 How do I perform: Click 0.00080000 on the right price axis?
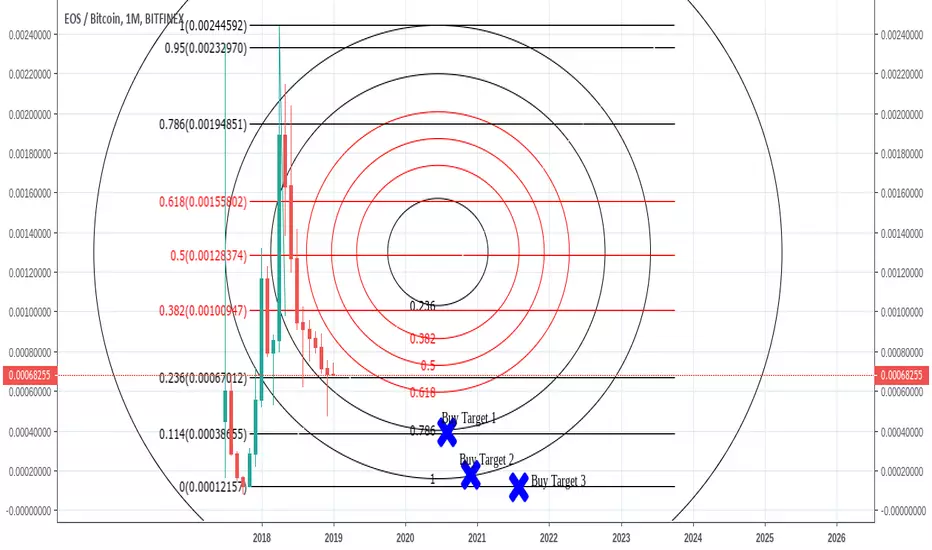[902, 353]
